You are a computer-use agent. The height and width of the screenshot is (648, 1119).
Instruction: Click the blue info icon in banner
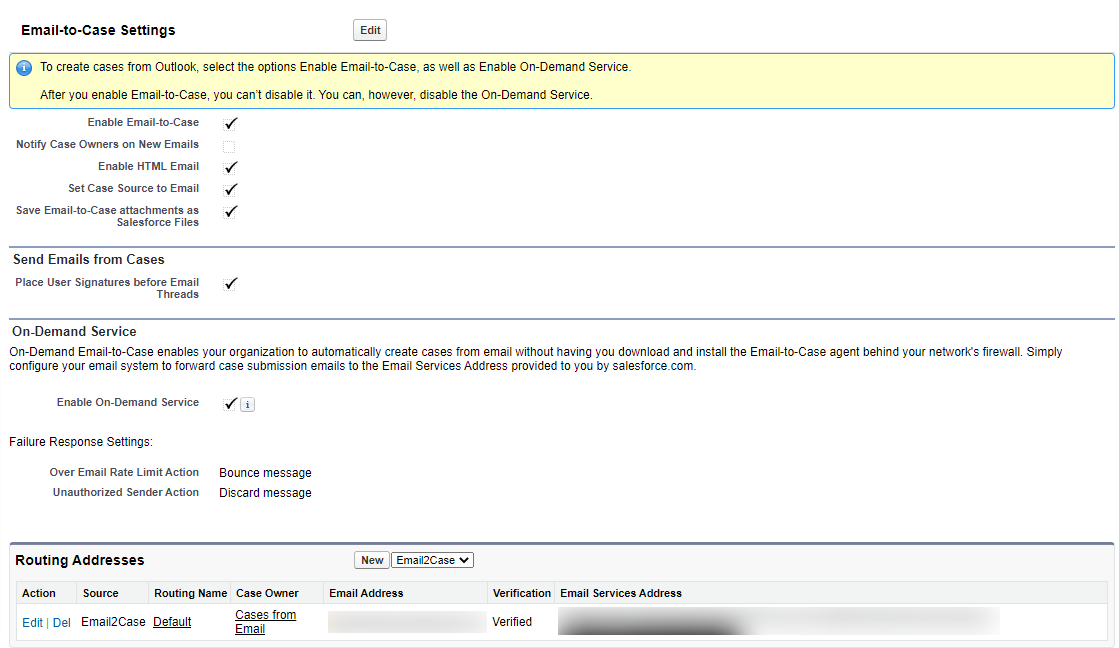pyautogui.click(x=24, y=68)
